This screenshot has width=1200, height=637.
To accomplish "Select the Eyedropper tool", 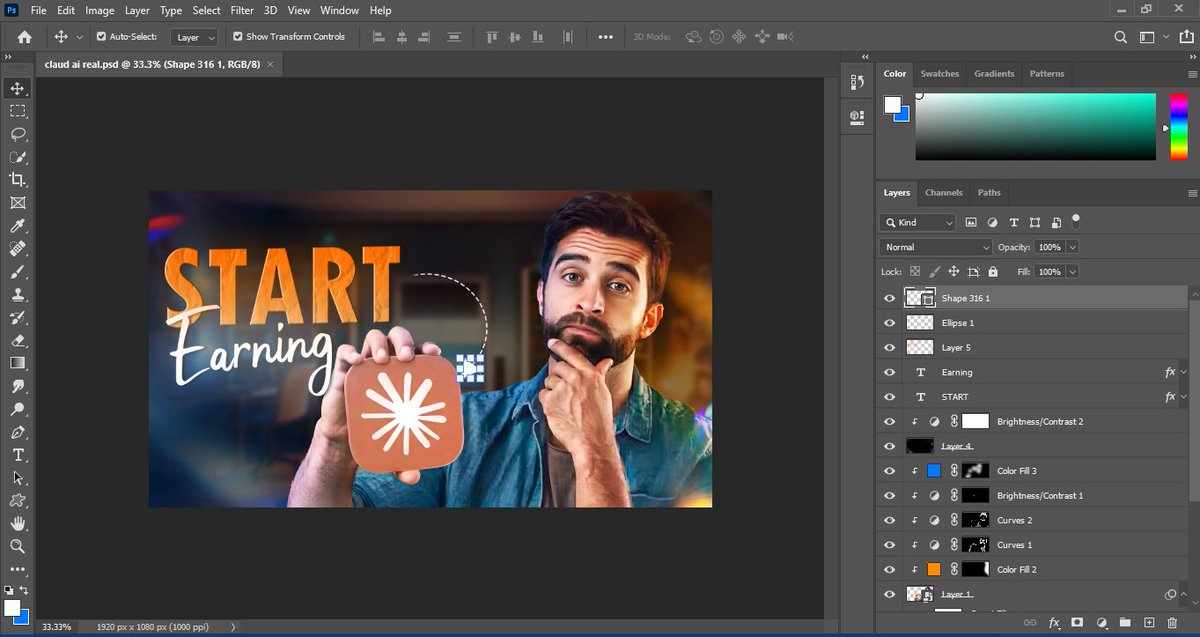I will 17,226.
